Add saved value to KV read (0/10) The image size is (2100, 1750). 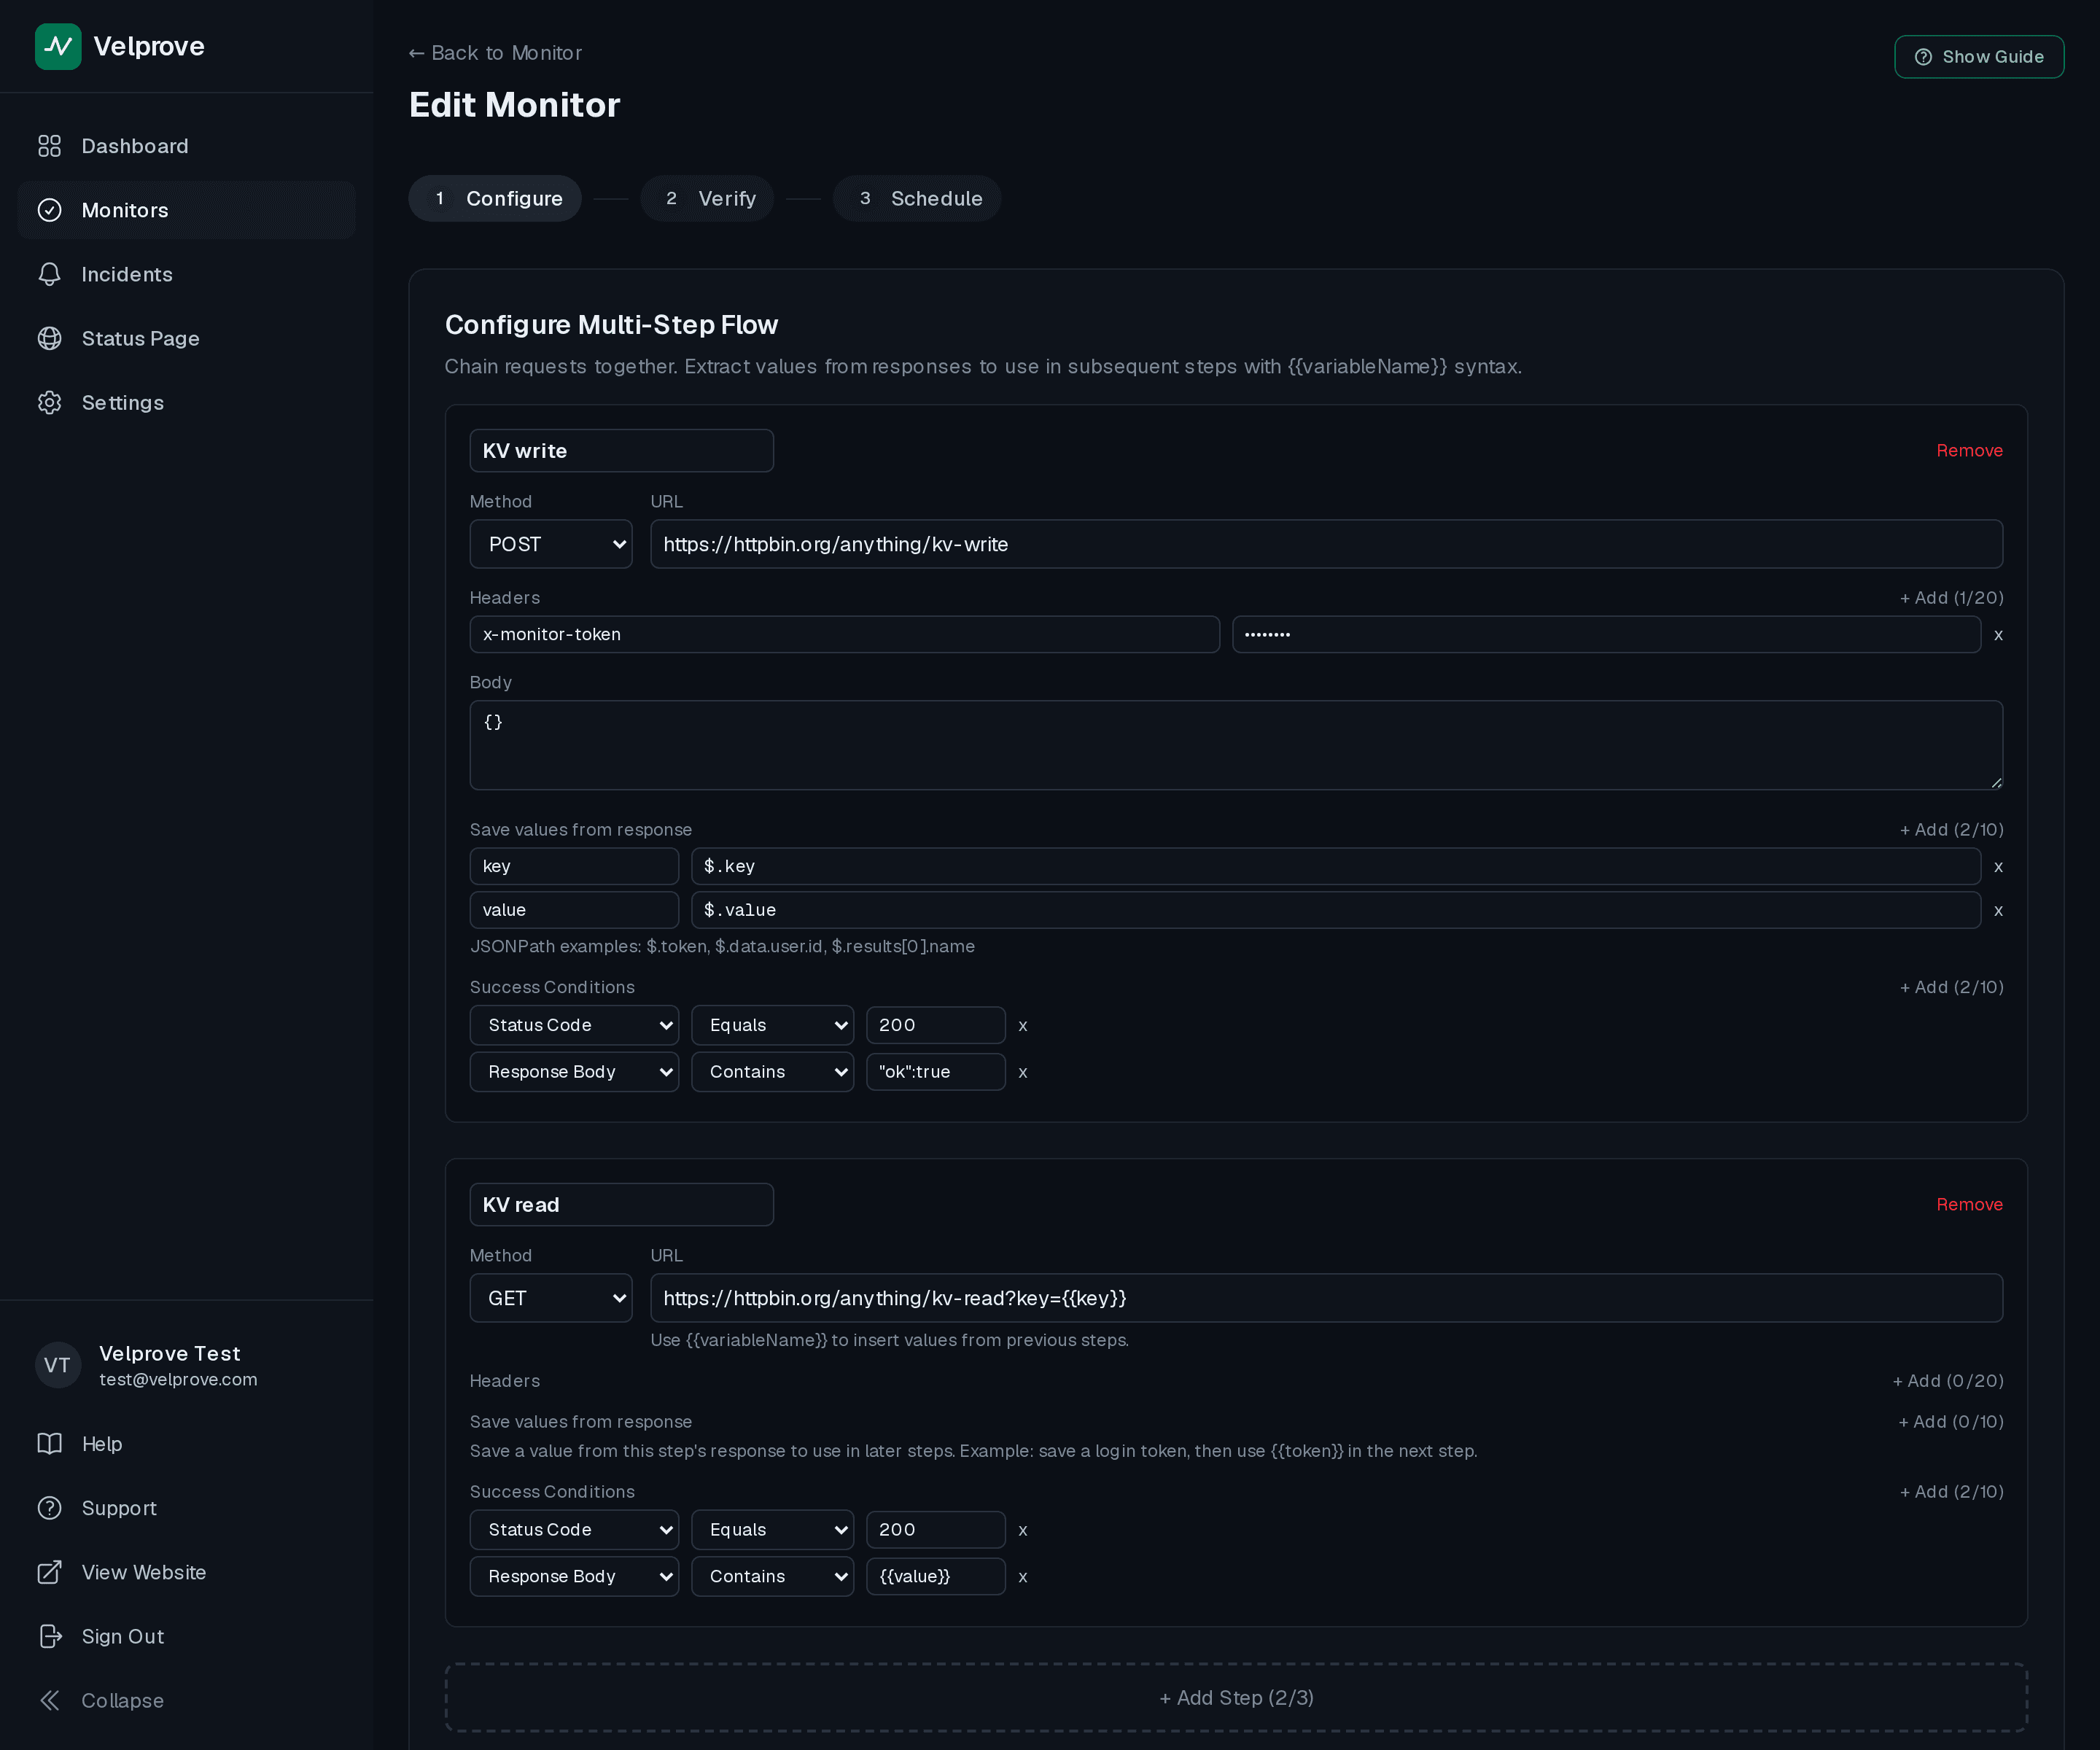click(1950, 1421)
